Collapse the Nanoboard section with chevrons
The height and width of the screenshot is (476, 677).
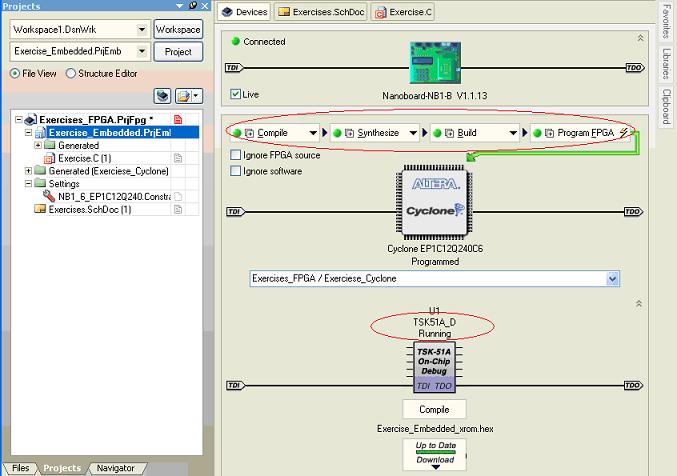[x=640, y=38]
